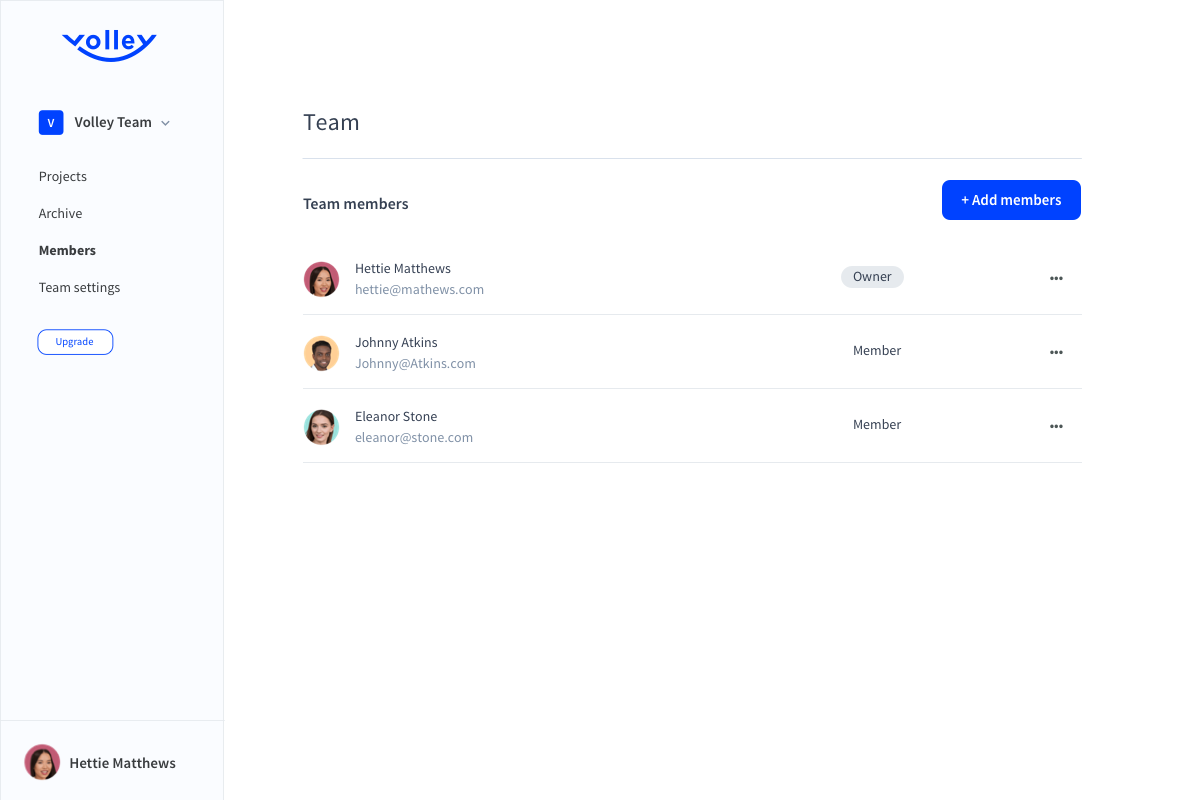
Task: Click the eleanor@stone.com email address
Action: (x=414, y=438)
